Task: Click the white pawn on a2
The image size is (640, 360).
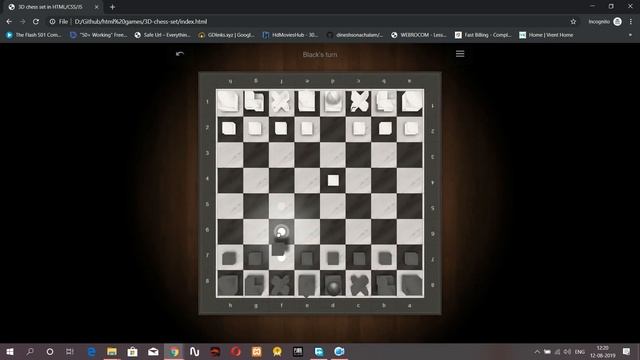Action: 411,128
